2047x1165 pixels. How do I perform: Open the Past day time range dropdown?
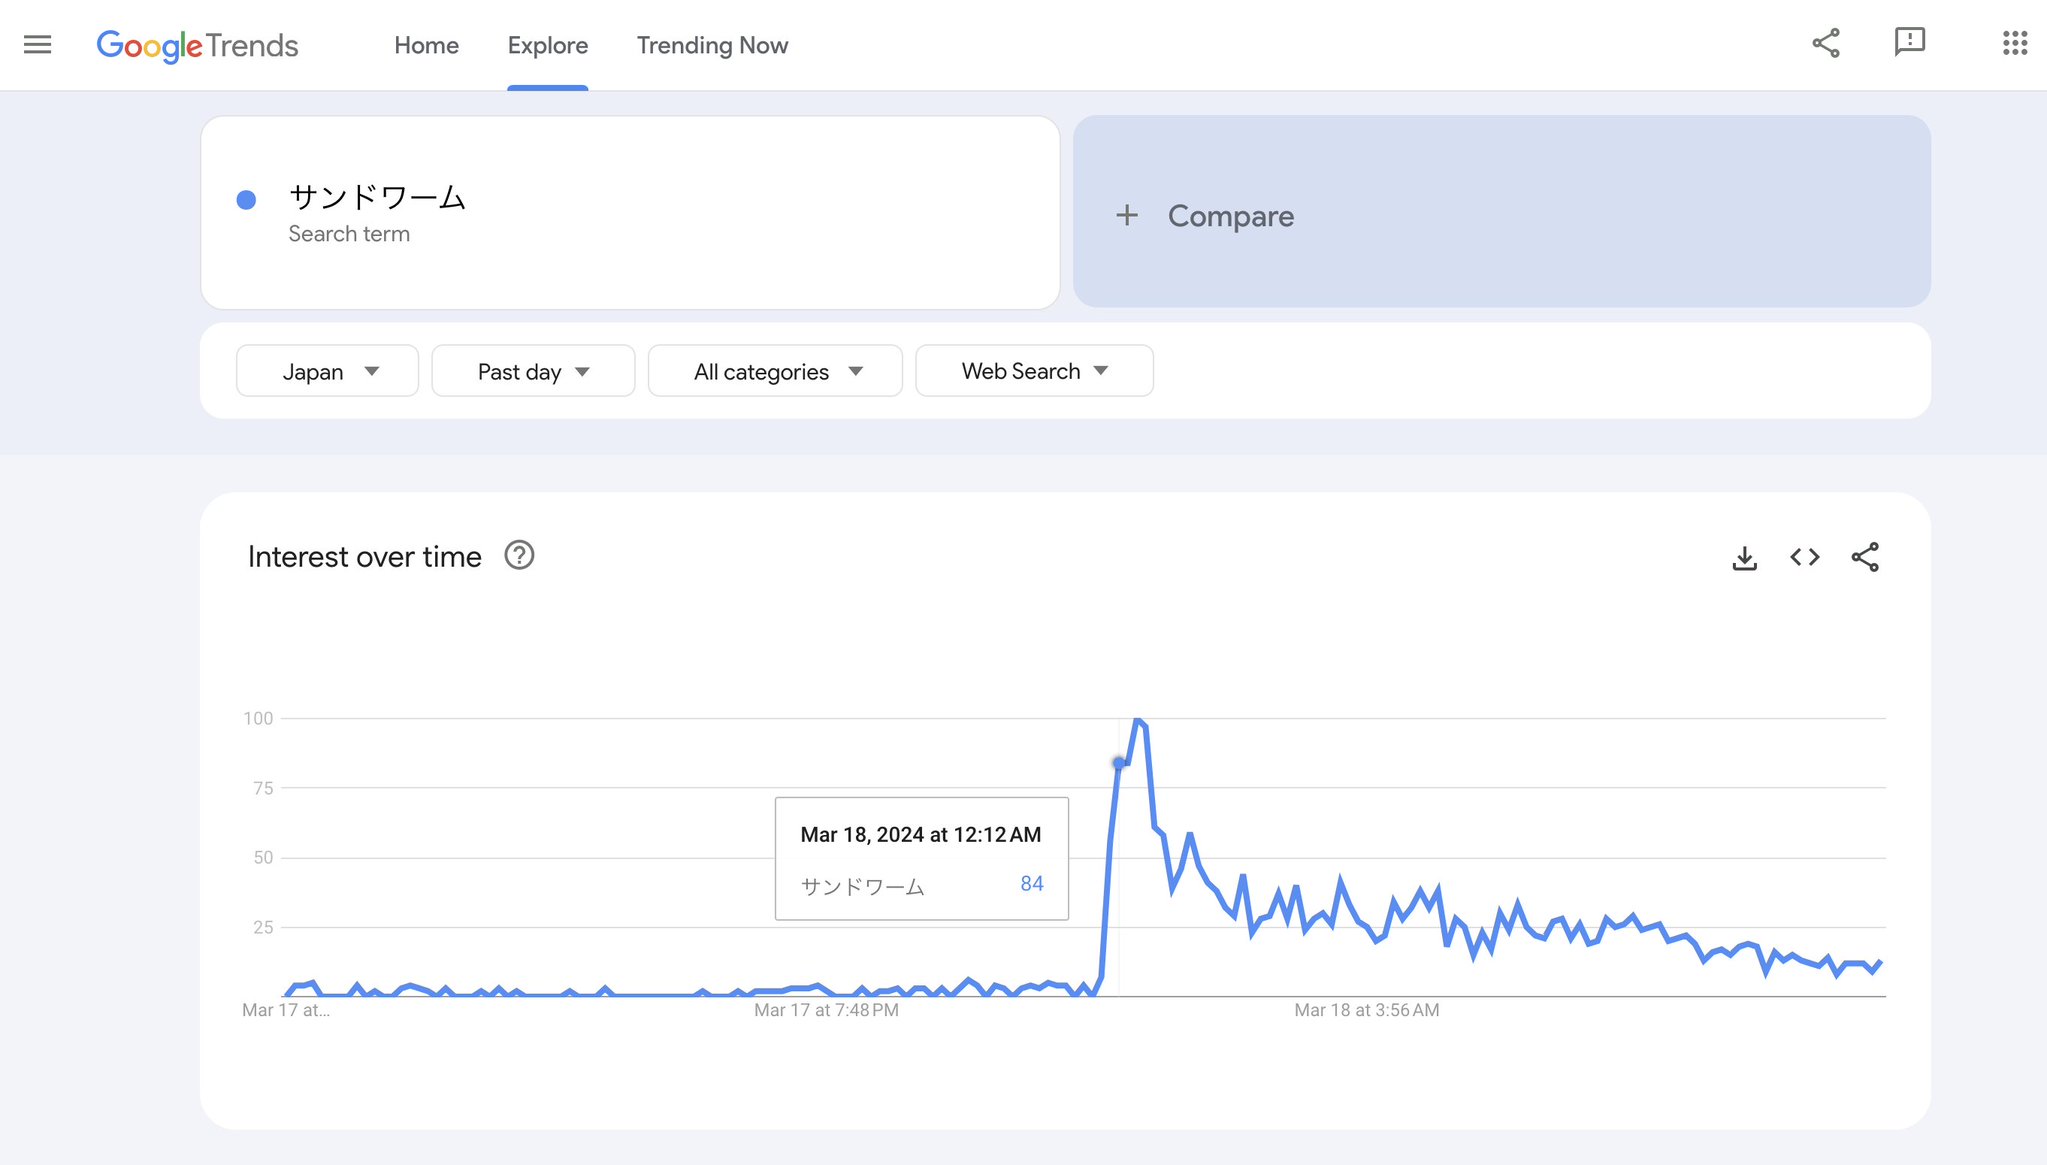[x=533, y=371]
